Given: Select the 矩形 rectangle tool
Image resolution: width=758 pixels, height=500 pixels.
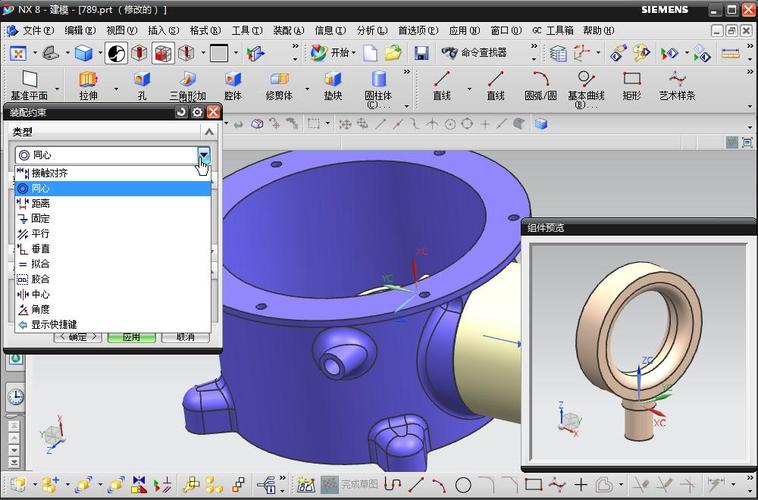Looking at the screenshot, I should [632, 85].
